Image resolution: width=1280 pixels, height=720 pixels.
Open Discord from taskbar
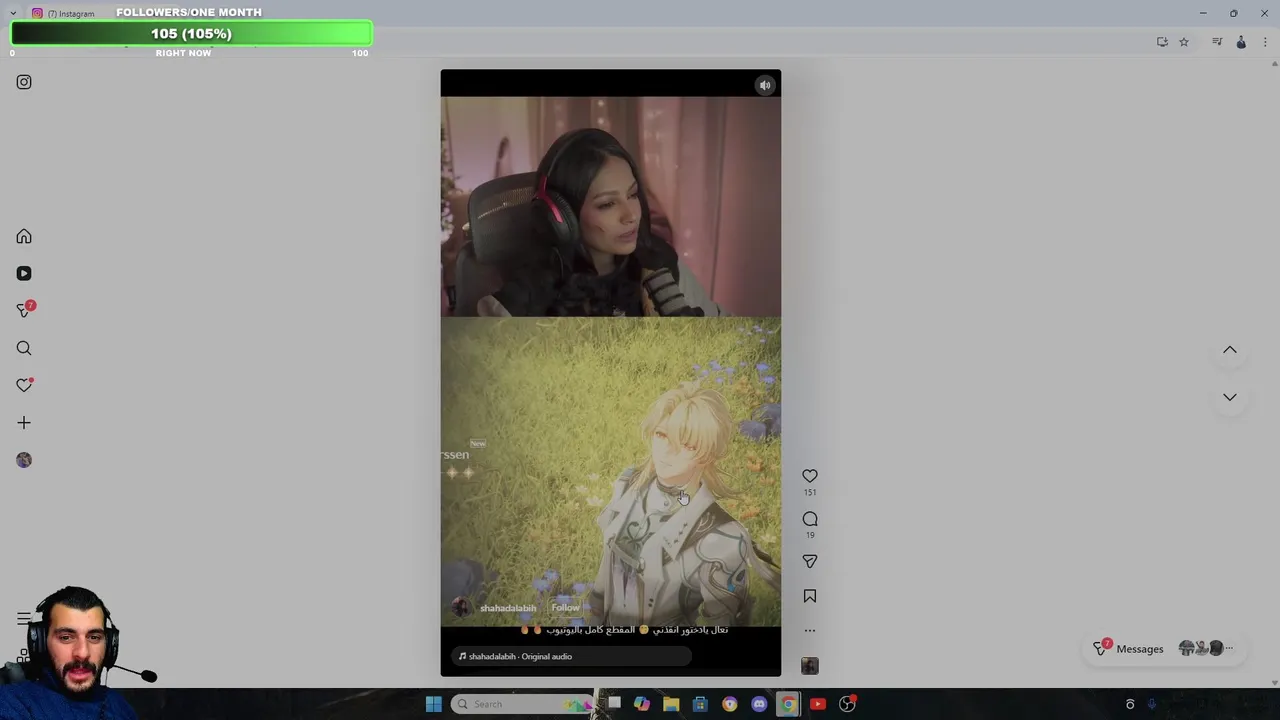[759, 704]
